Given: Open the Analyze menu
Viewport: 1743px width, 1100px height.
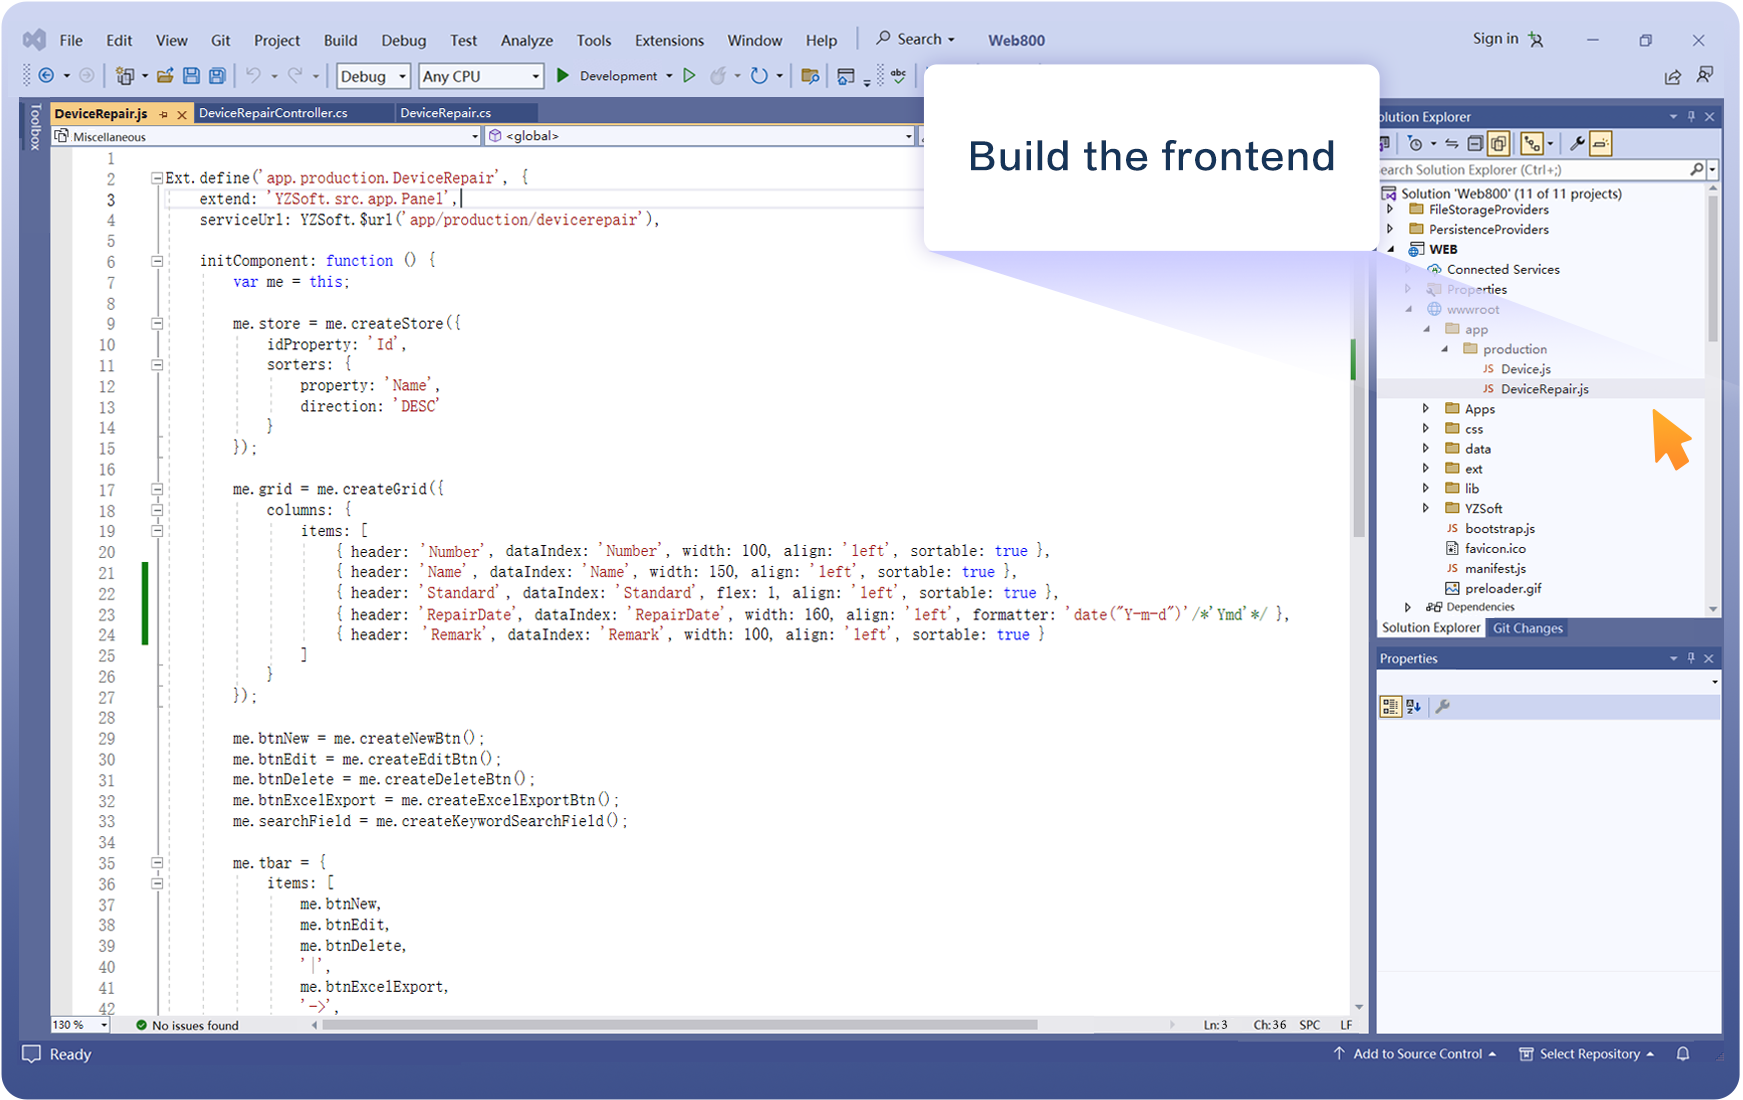Looking at the screenshot, I should 526,40.
